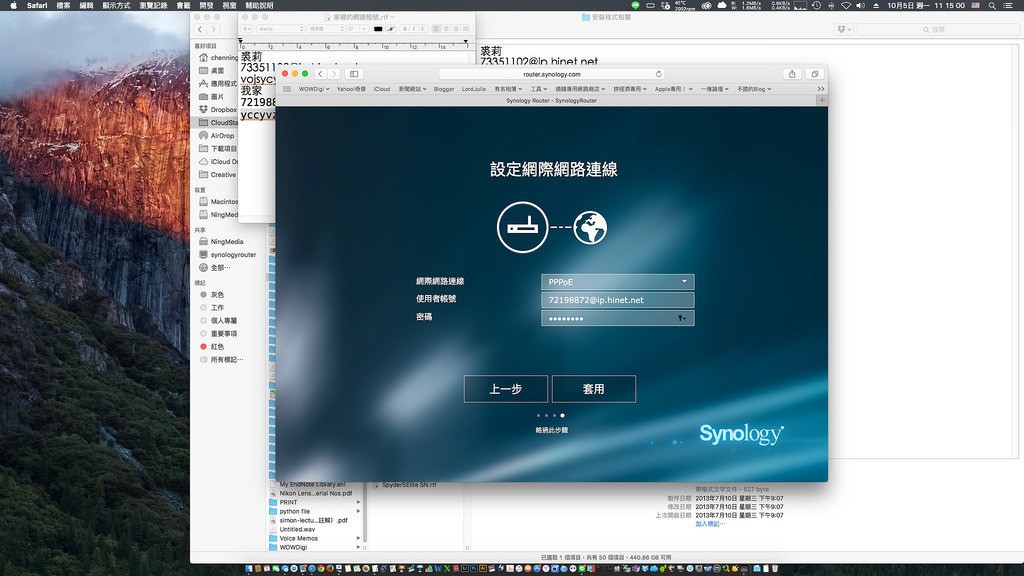Expand the WOWDigi bookmarks folder
The height and width of the screenshot is (576, 1024).
coord(314,89)
